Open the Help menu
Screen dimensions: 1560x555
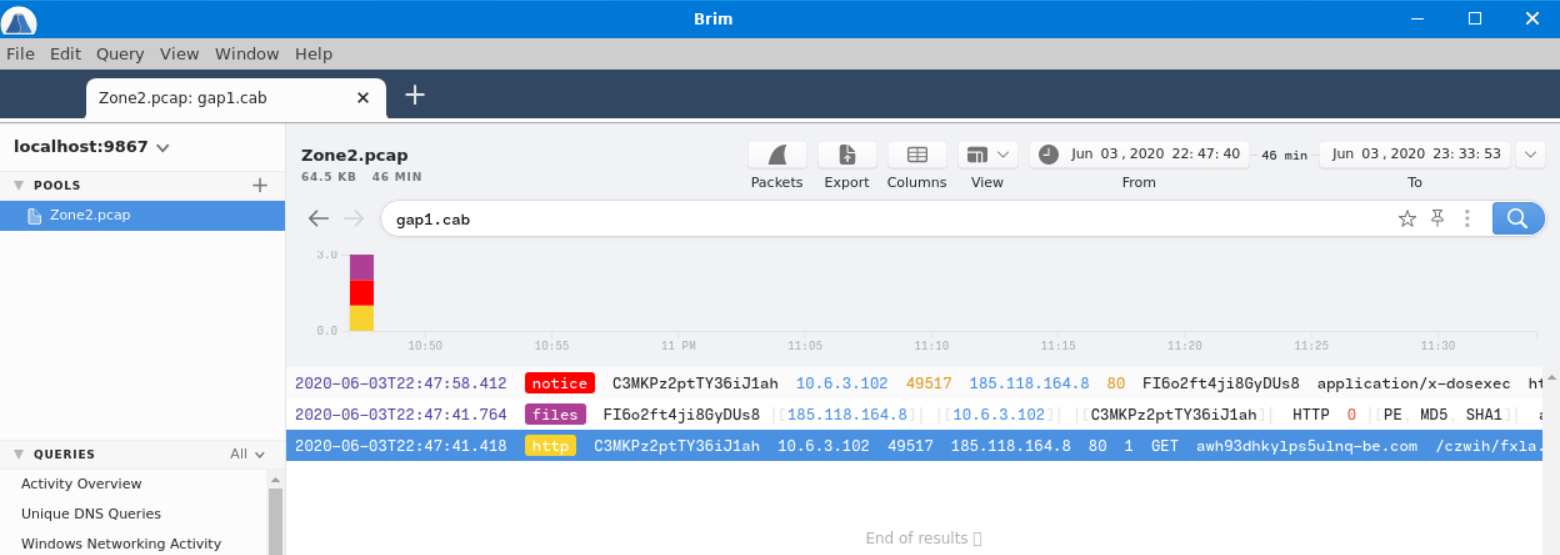(x=313, y=54)
